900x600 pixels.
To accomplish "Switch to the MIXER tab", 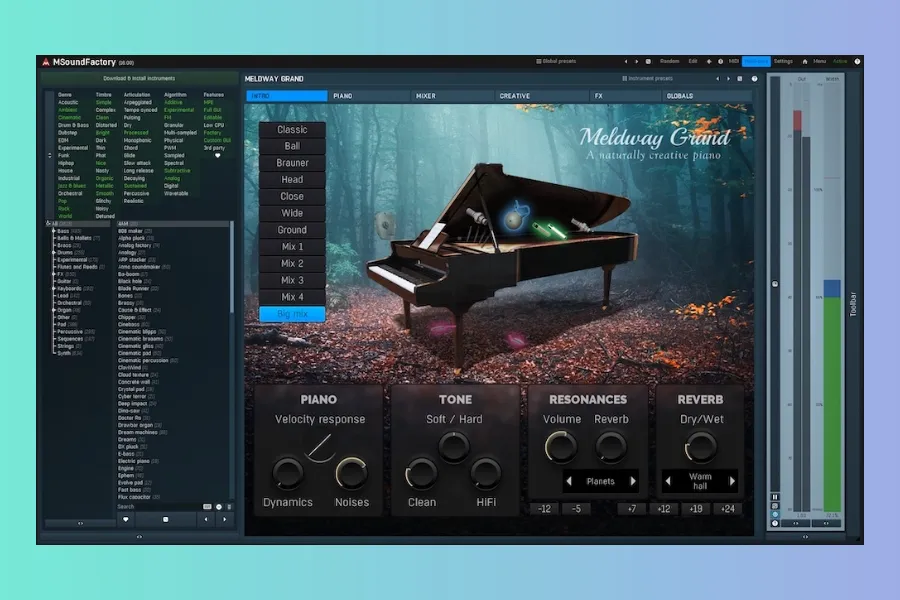I will coord(426,96).
